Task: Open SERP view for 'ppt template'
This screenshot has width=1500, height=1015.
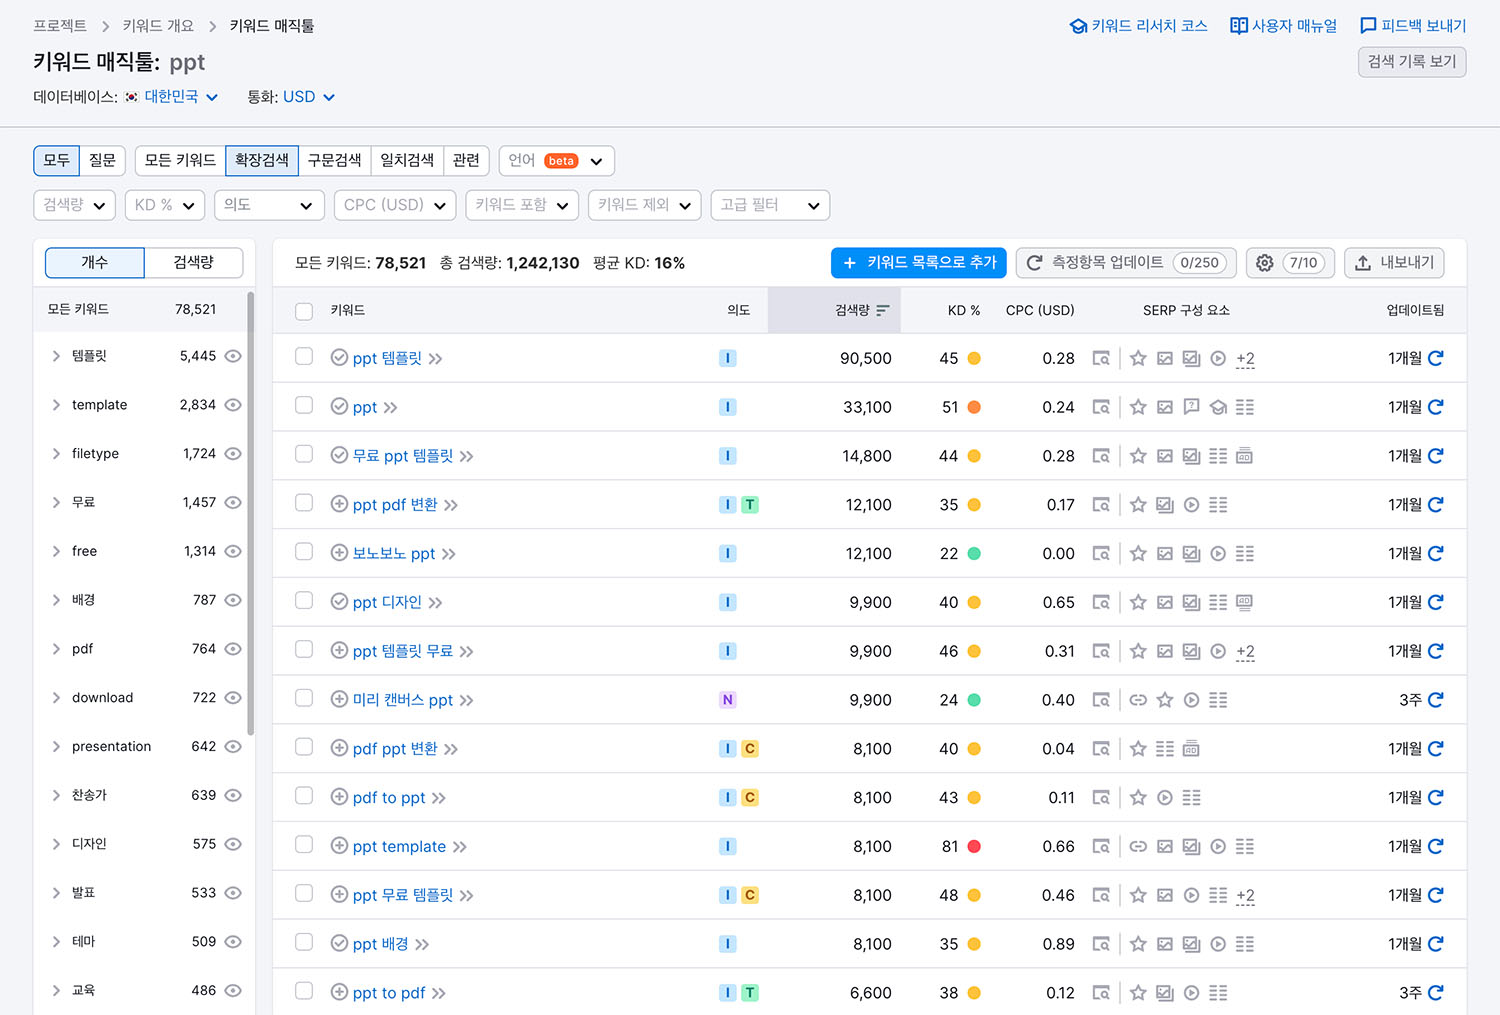Action: [x=1101, y=846]
